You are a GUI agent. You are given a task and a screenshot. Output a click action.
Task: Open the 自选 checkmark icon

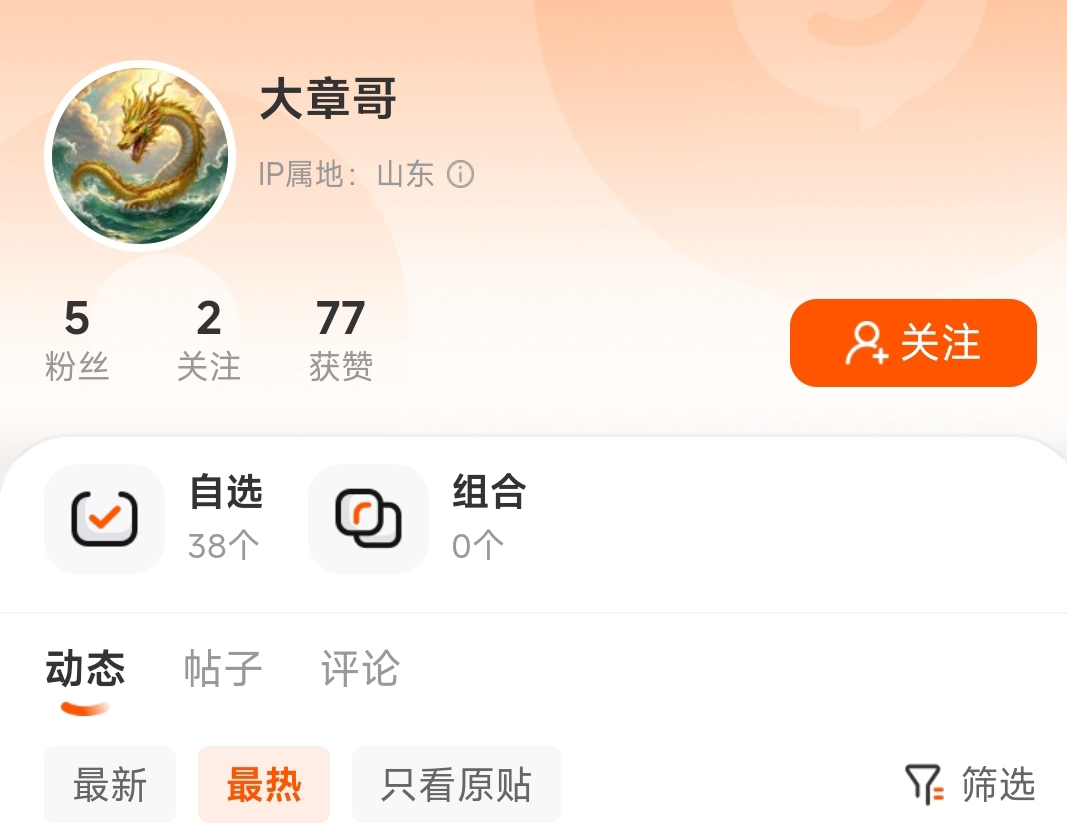[x=105, y=519]
